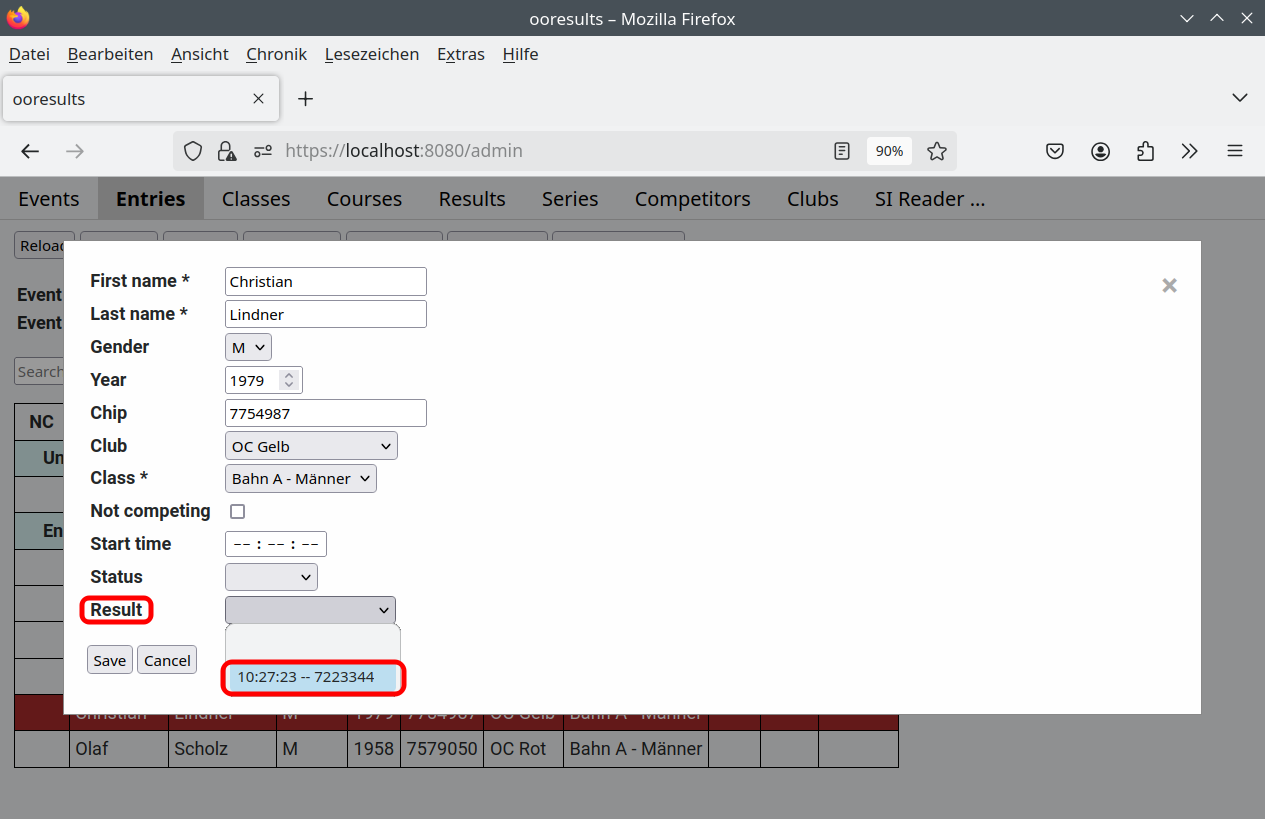Switch to the Competitors tab

pyautogui.click(x=692, y=199)
